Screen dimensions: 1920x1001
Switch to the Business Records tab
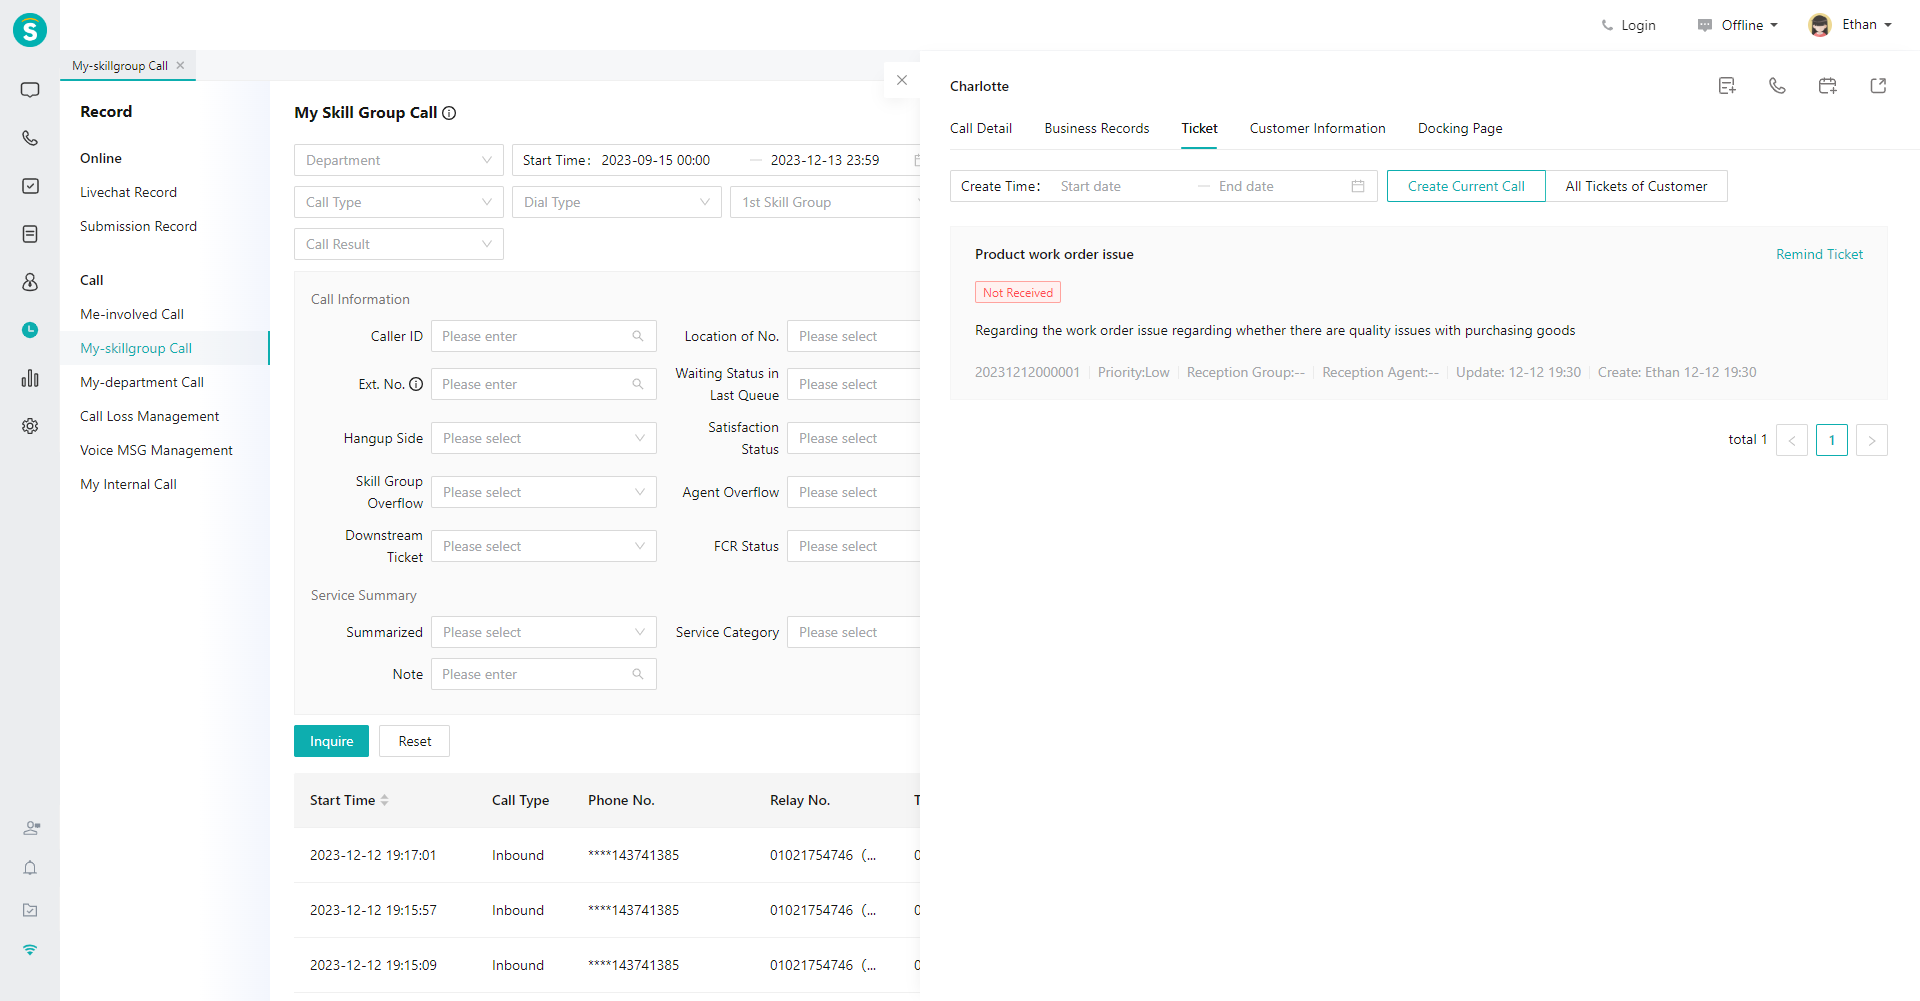1097,128
